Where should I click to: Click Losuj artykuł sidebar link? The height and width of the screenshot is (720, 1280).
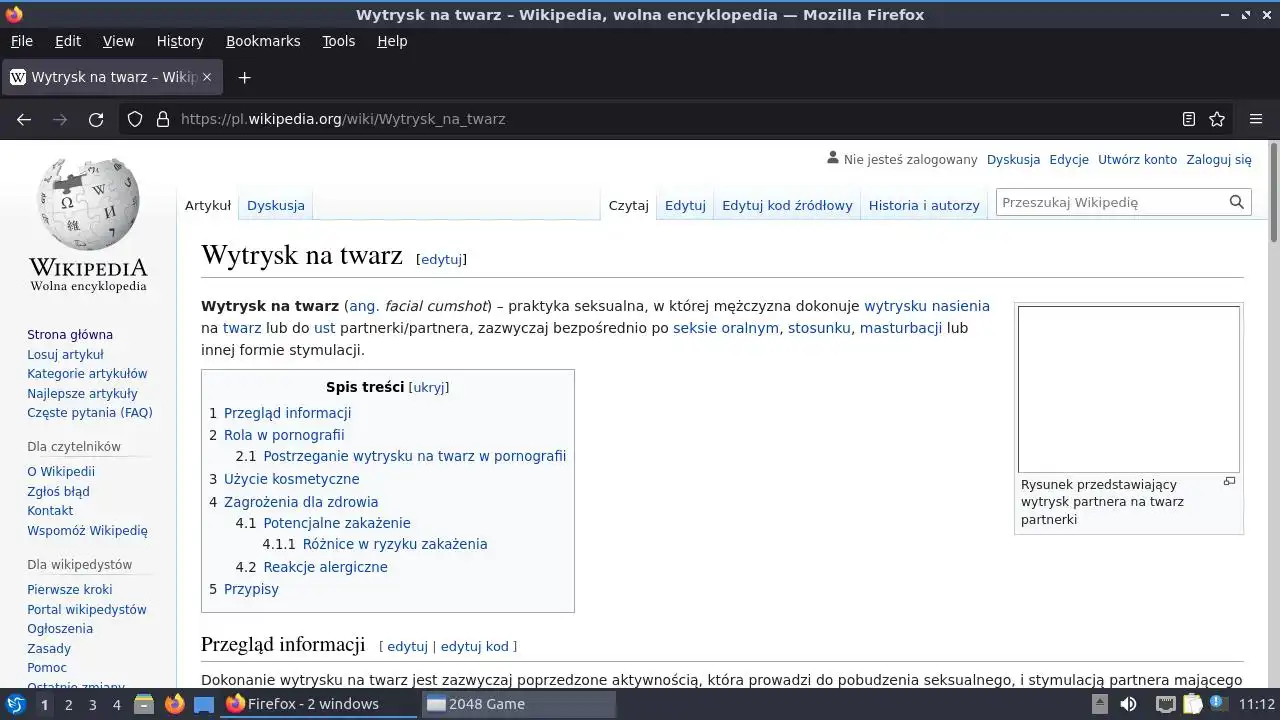(x=65, y=354)
